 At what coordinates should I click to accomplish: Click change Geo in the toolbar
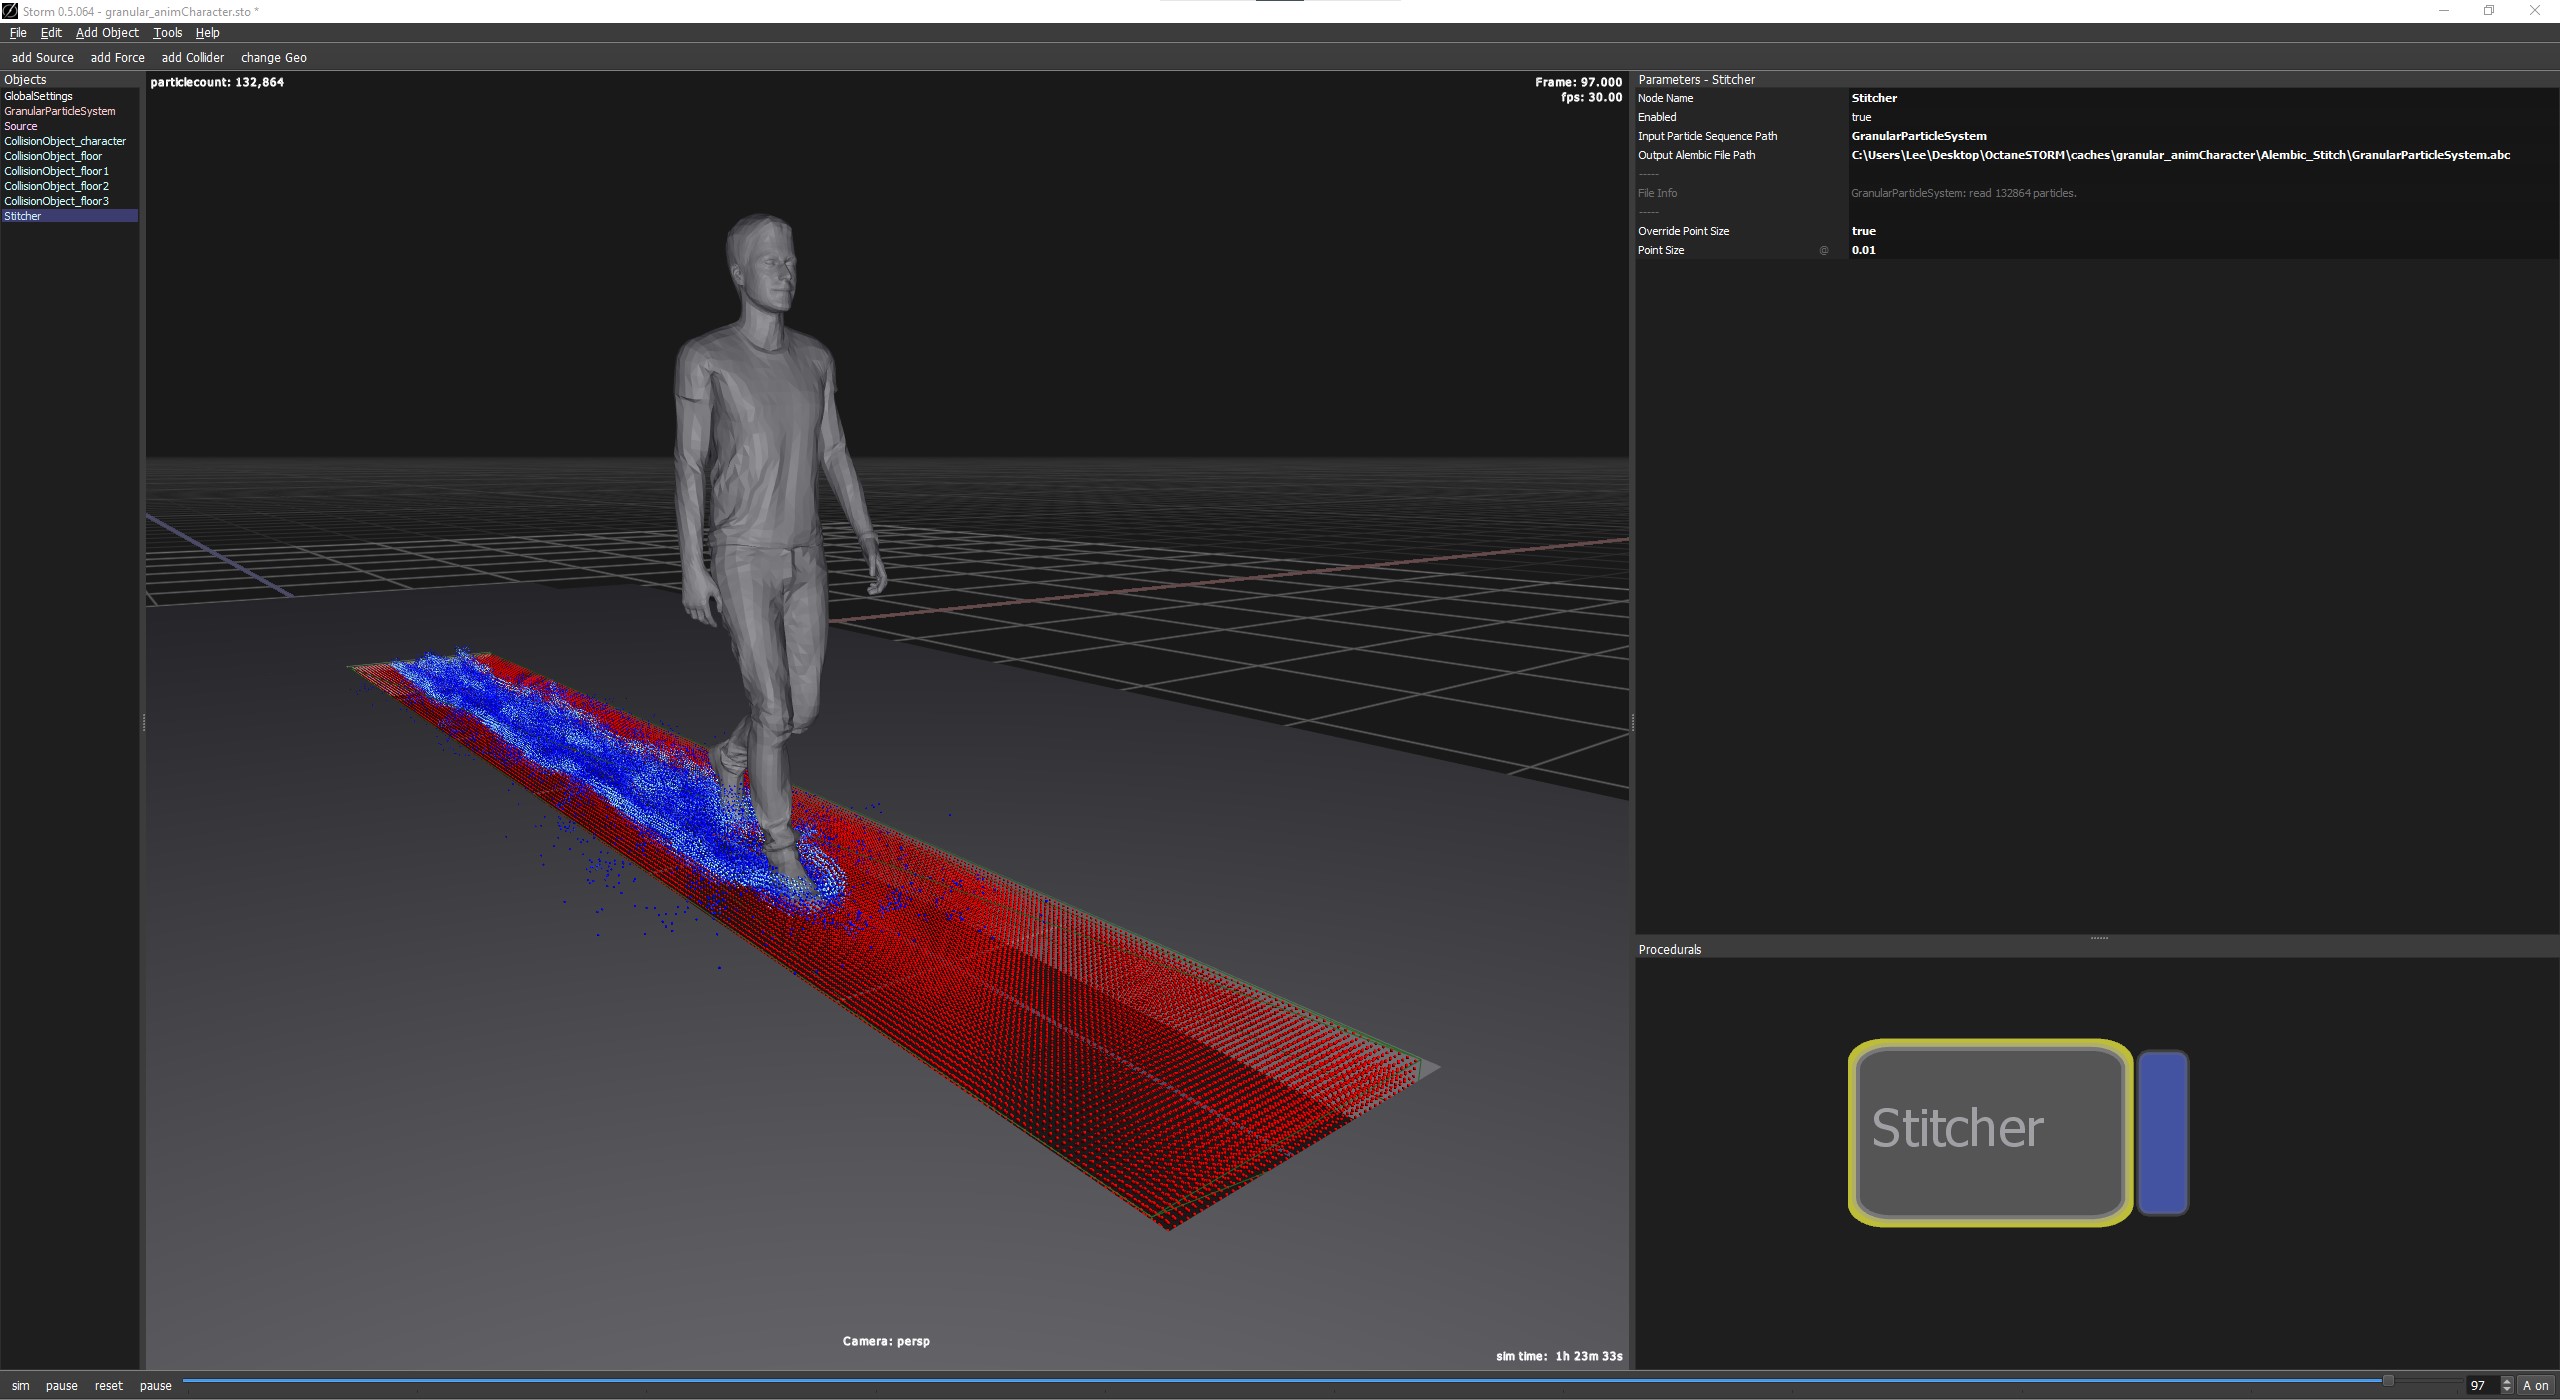click(x=273, y=58)
